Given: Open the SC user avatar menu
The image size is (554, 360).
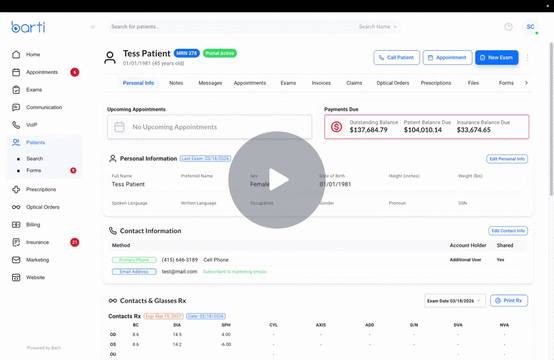Looking at the screenshot, I should [530, 27].
